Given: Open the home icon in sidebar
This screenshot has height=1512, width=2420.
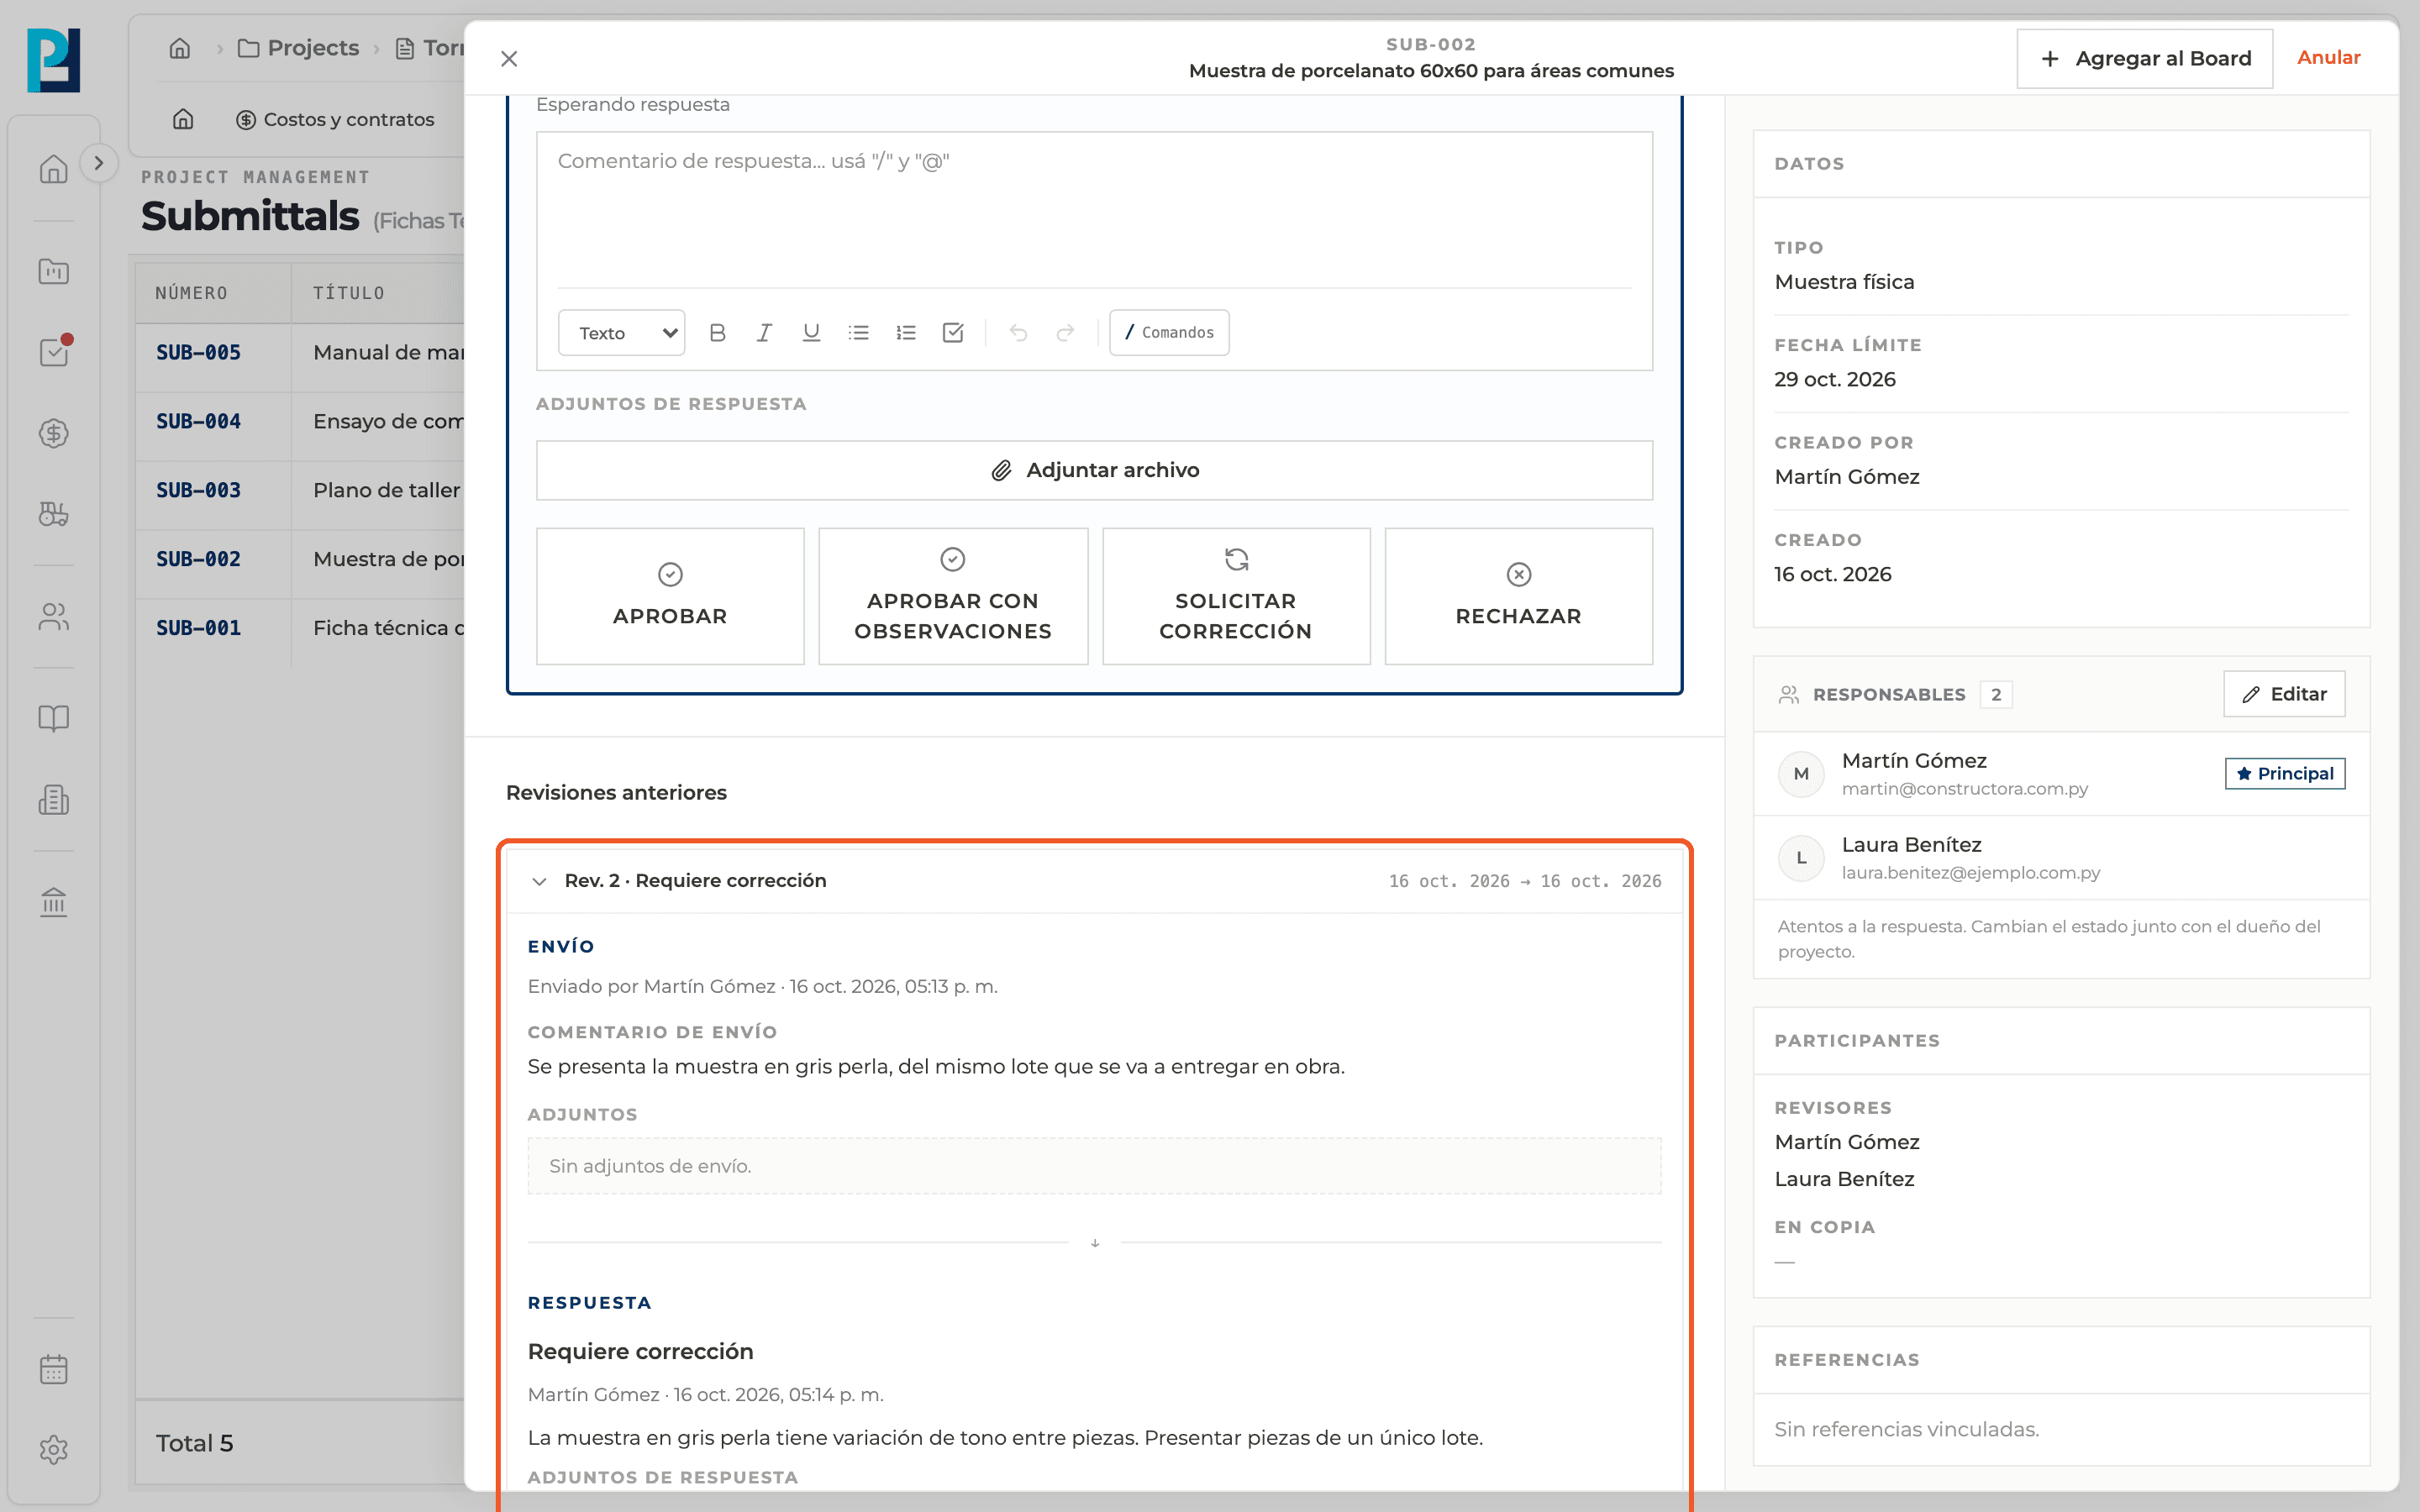Looking at the screenshot, I should coord(54,169).
